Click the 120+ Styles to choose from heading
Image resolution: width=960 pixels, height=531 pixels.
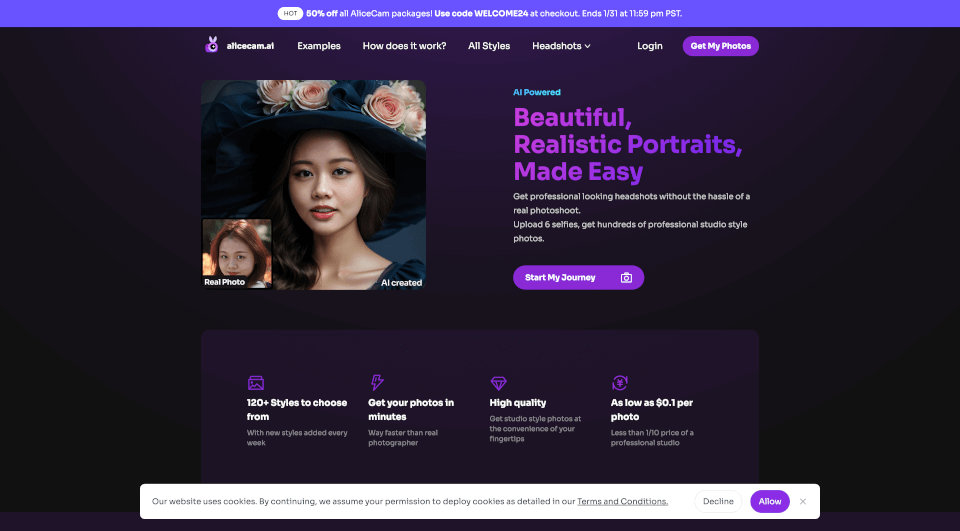297,410
